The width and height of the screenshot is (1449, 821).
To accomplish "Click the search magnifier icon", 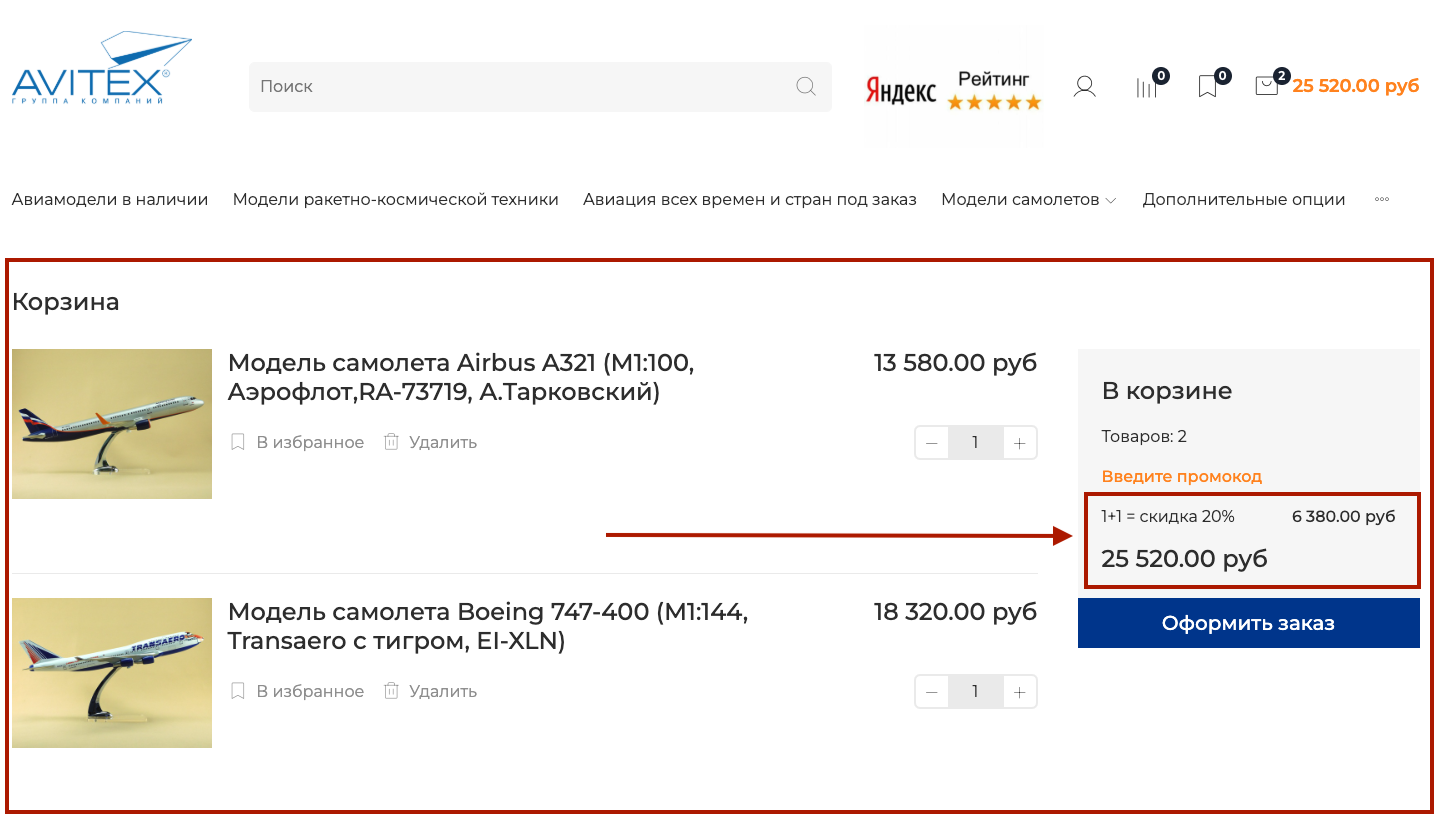I will coord(806,86).
